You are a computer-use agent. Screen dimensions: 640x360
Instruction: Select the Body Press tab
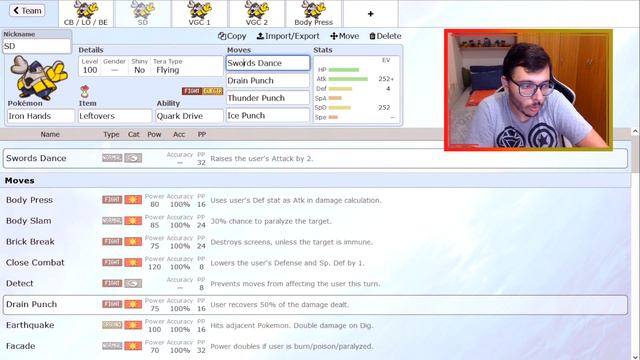[313, 13]
